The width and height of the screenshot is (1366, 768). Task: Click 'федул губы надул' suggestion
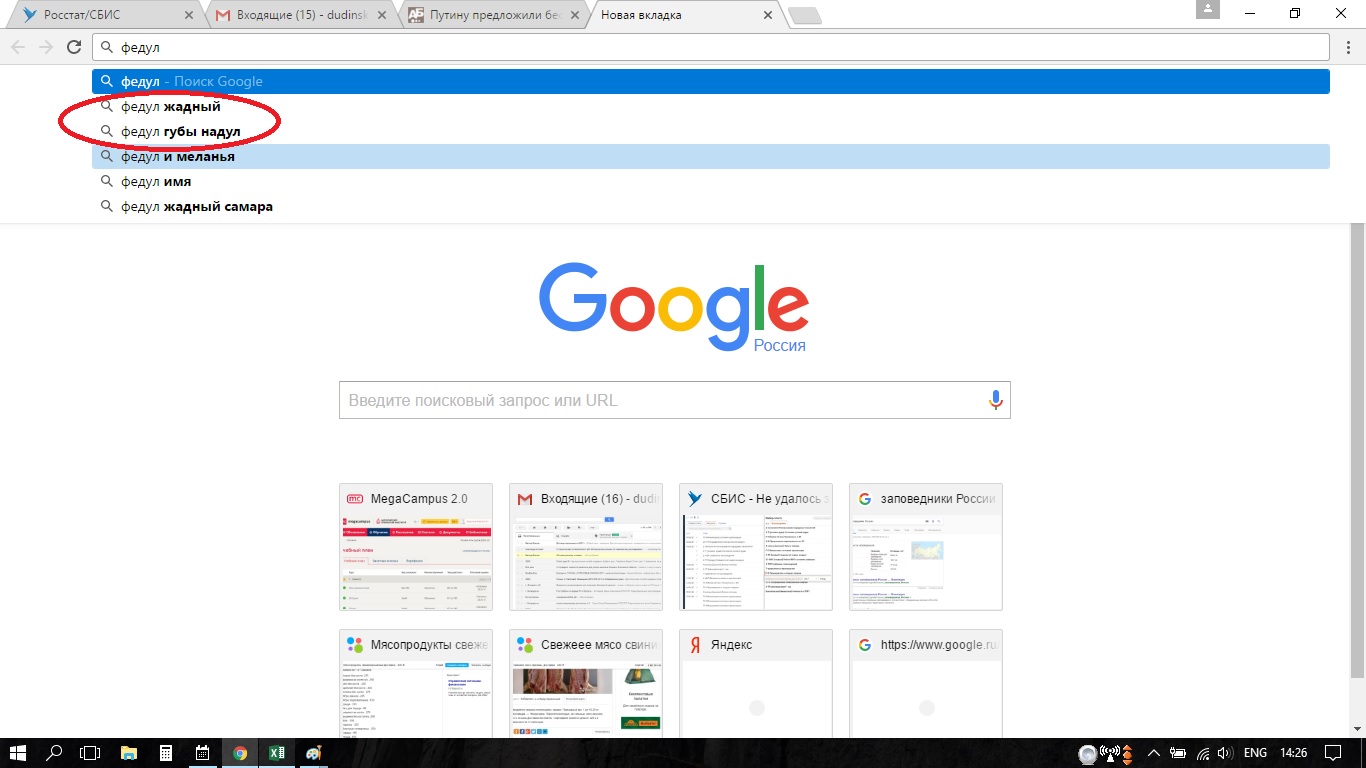pos(181,132)
